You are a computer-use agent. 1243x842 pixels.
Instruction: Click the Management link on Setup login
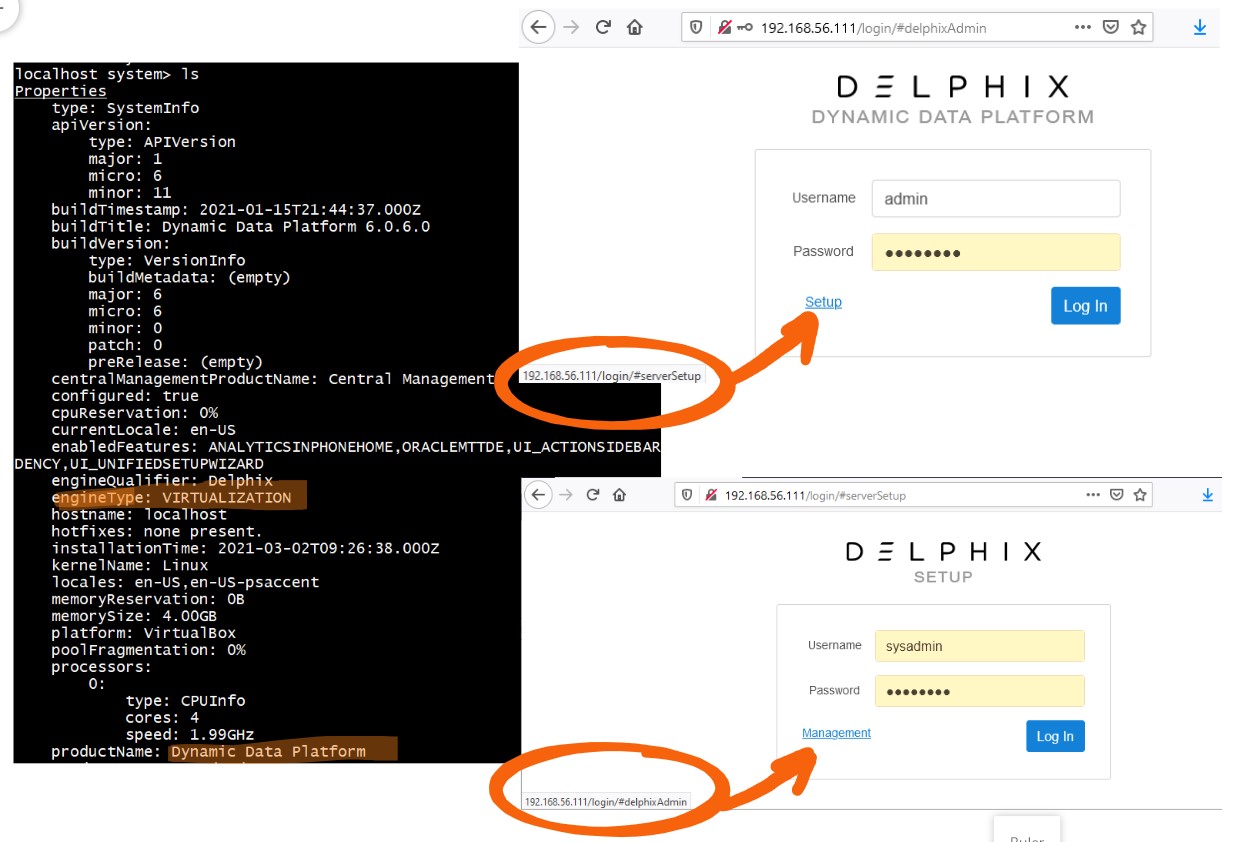click(836, 733)
